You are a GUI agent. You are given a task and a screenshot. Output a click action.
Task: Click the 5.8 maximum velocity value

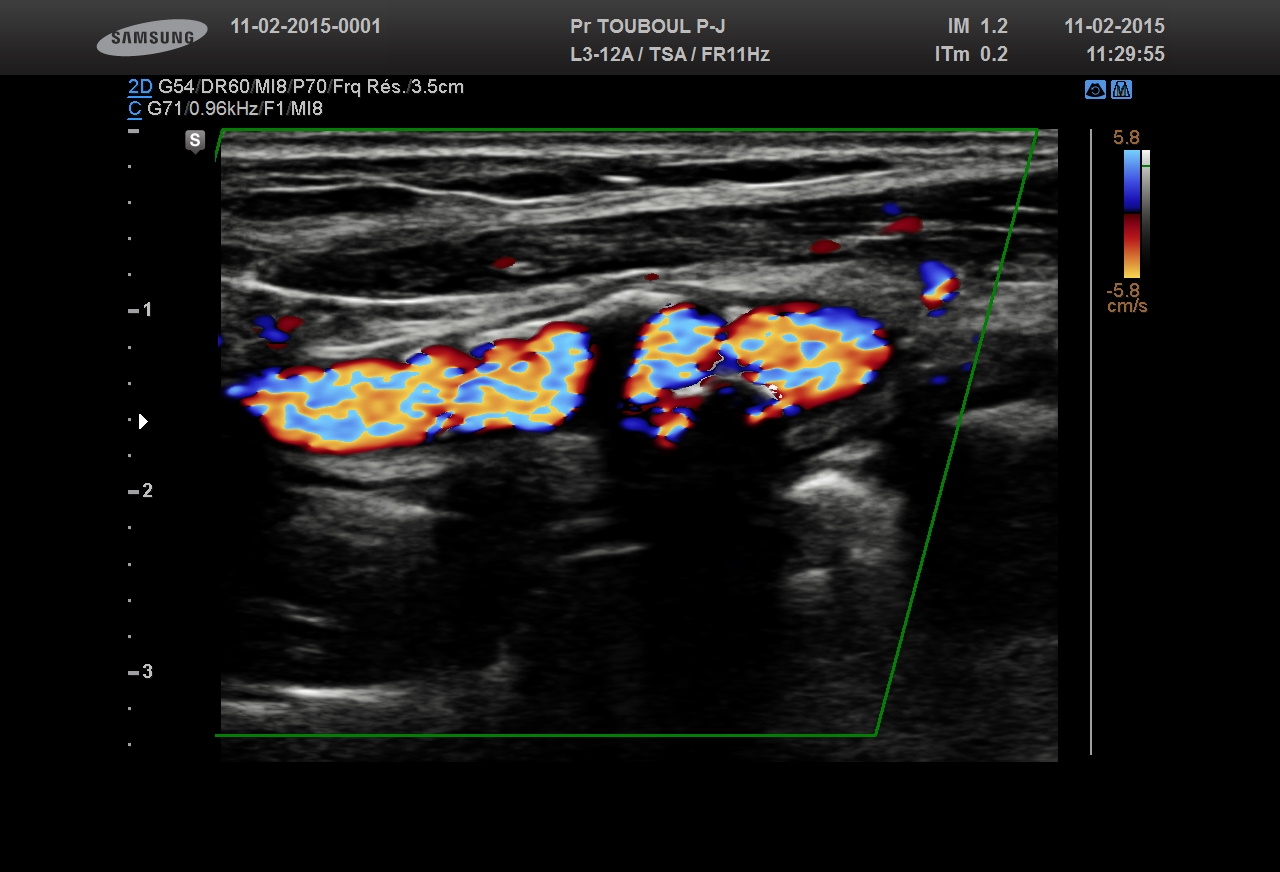pyautogui.click(x=1126, y=138)
